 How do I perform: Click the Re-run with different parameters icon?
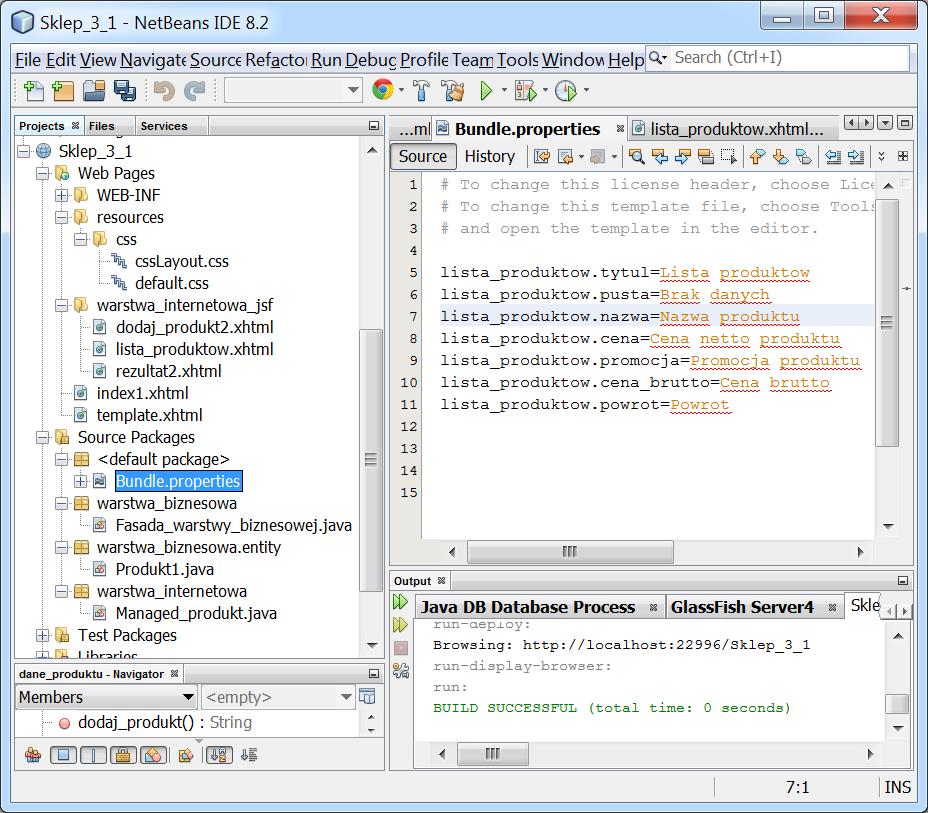400,625
